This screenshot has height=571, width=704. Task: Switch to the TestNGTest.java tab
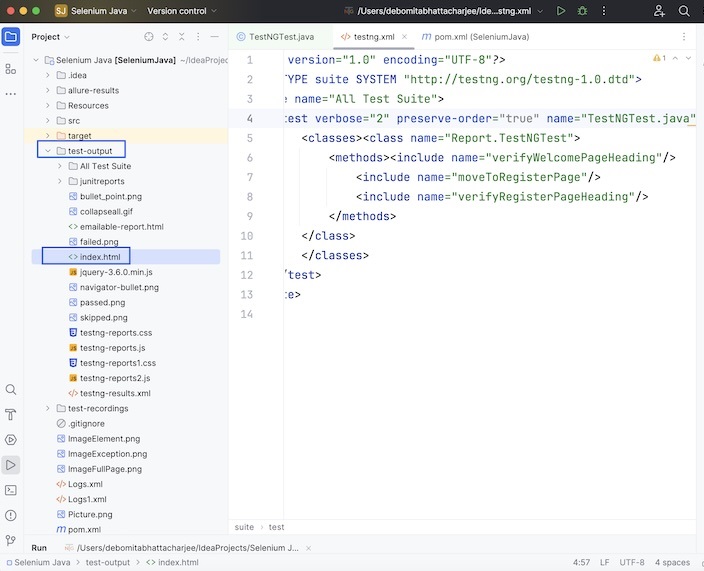pyautogui.click(x=283, y=37)
